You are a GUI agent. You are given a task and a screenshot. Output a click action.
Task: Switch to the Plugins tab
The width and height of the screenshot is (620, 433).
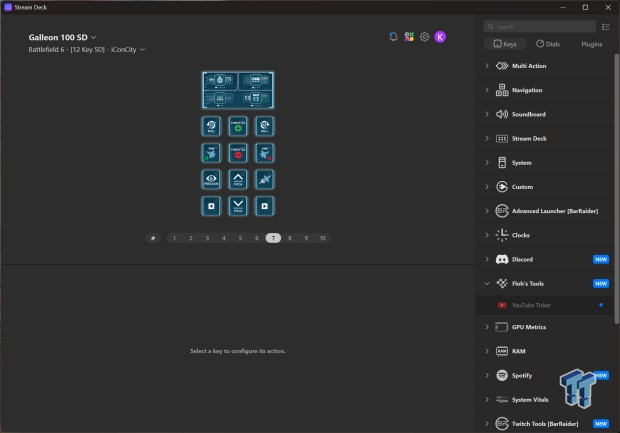tap(591, 44)
